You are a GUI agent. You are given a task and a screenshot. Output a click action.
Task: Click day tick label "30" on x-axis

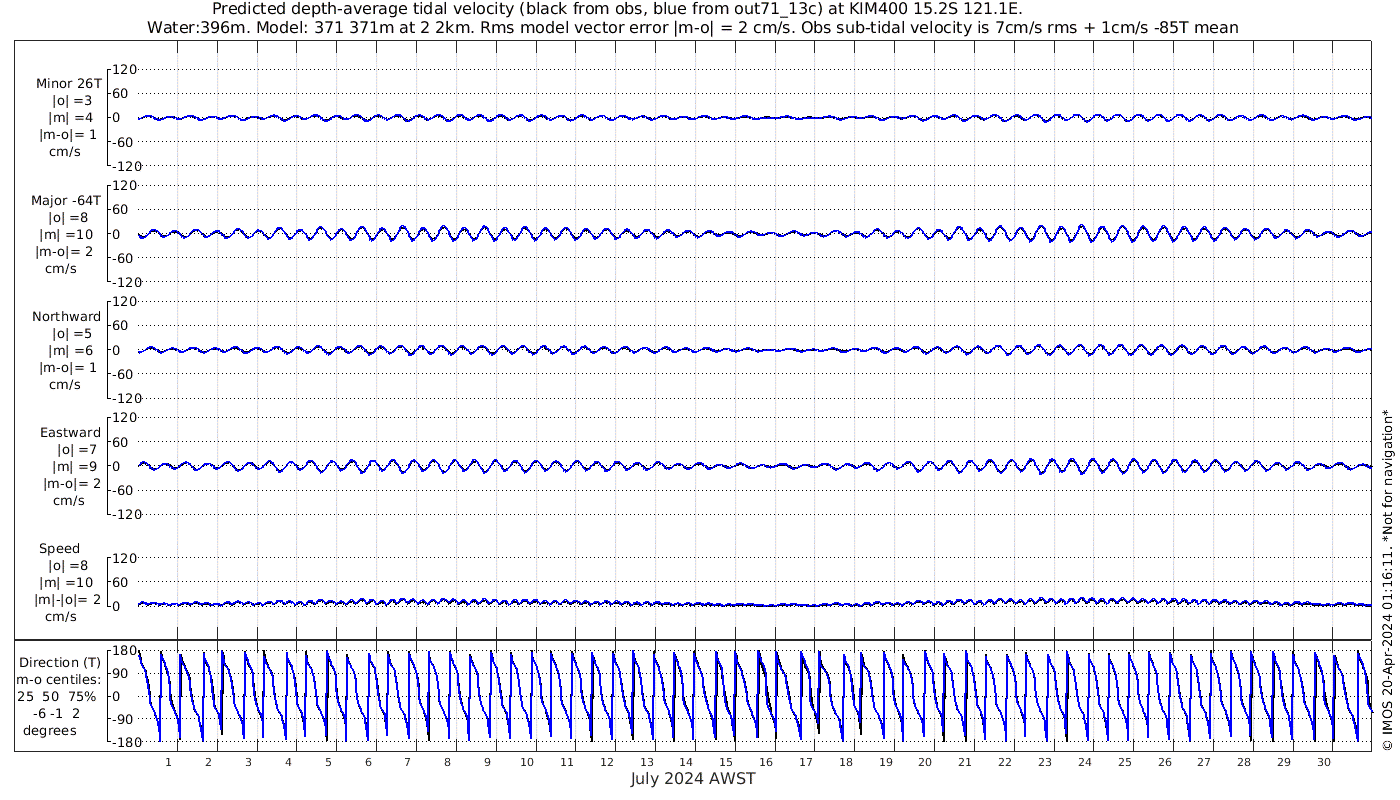point(1324,762)
